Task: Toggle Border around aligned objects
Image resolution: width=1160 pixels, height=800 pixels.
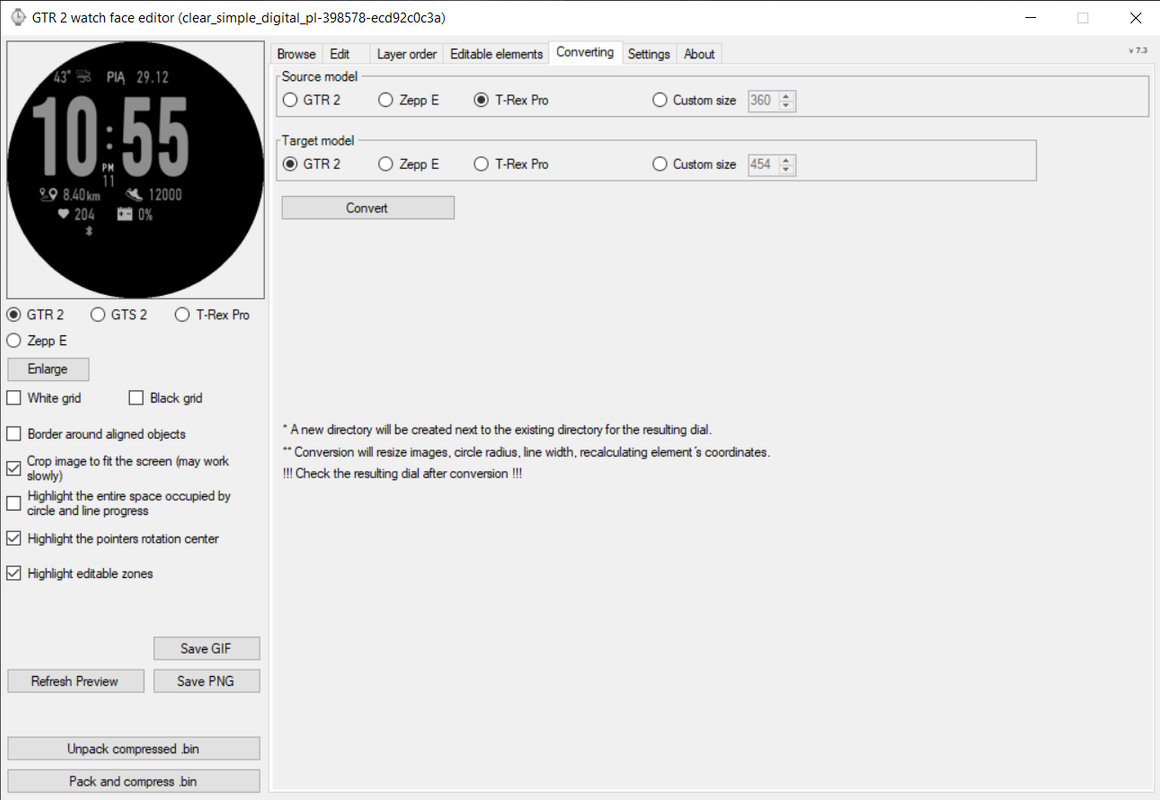Action: point(96,434)
